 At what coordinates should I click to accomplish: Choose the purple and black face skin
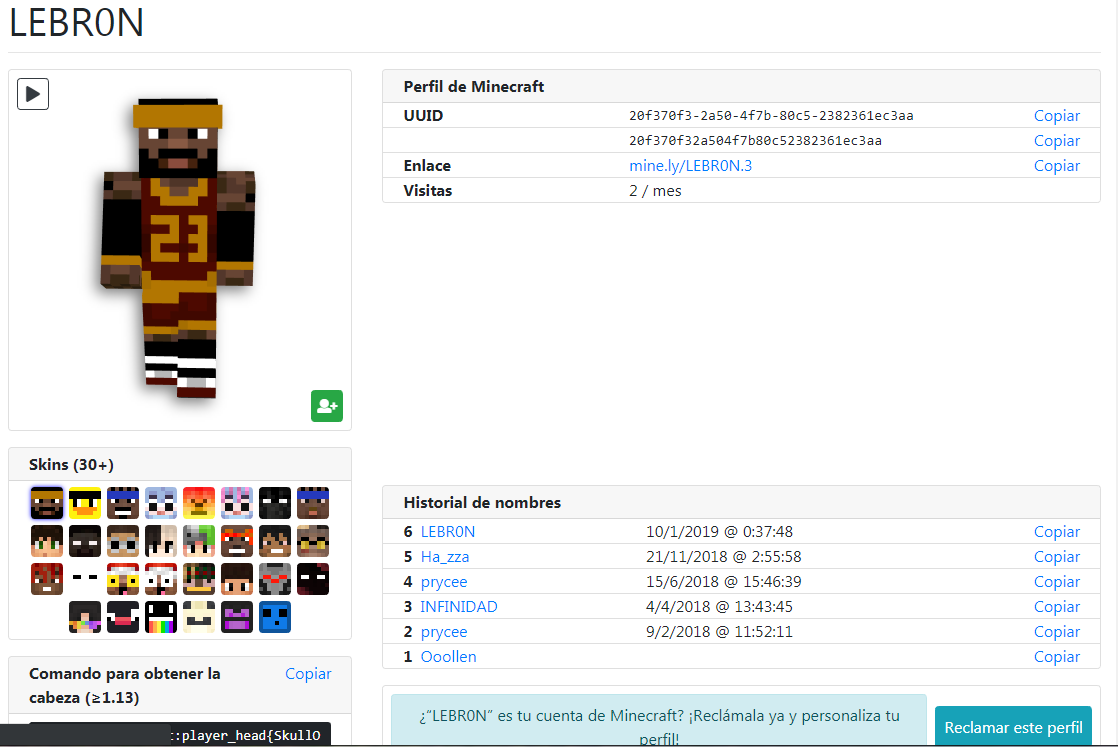237,617
